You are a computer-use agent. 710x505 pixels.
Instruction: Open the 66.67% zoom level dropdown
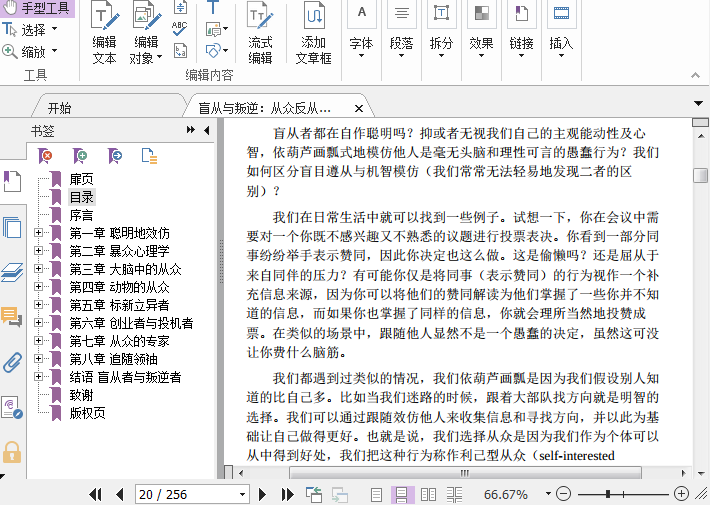coord(548,494)
